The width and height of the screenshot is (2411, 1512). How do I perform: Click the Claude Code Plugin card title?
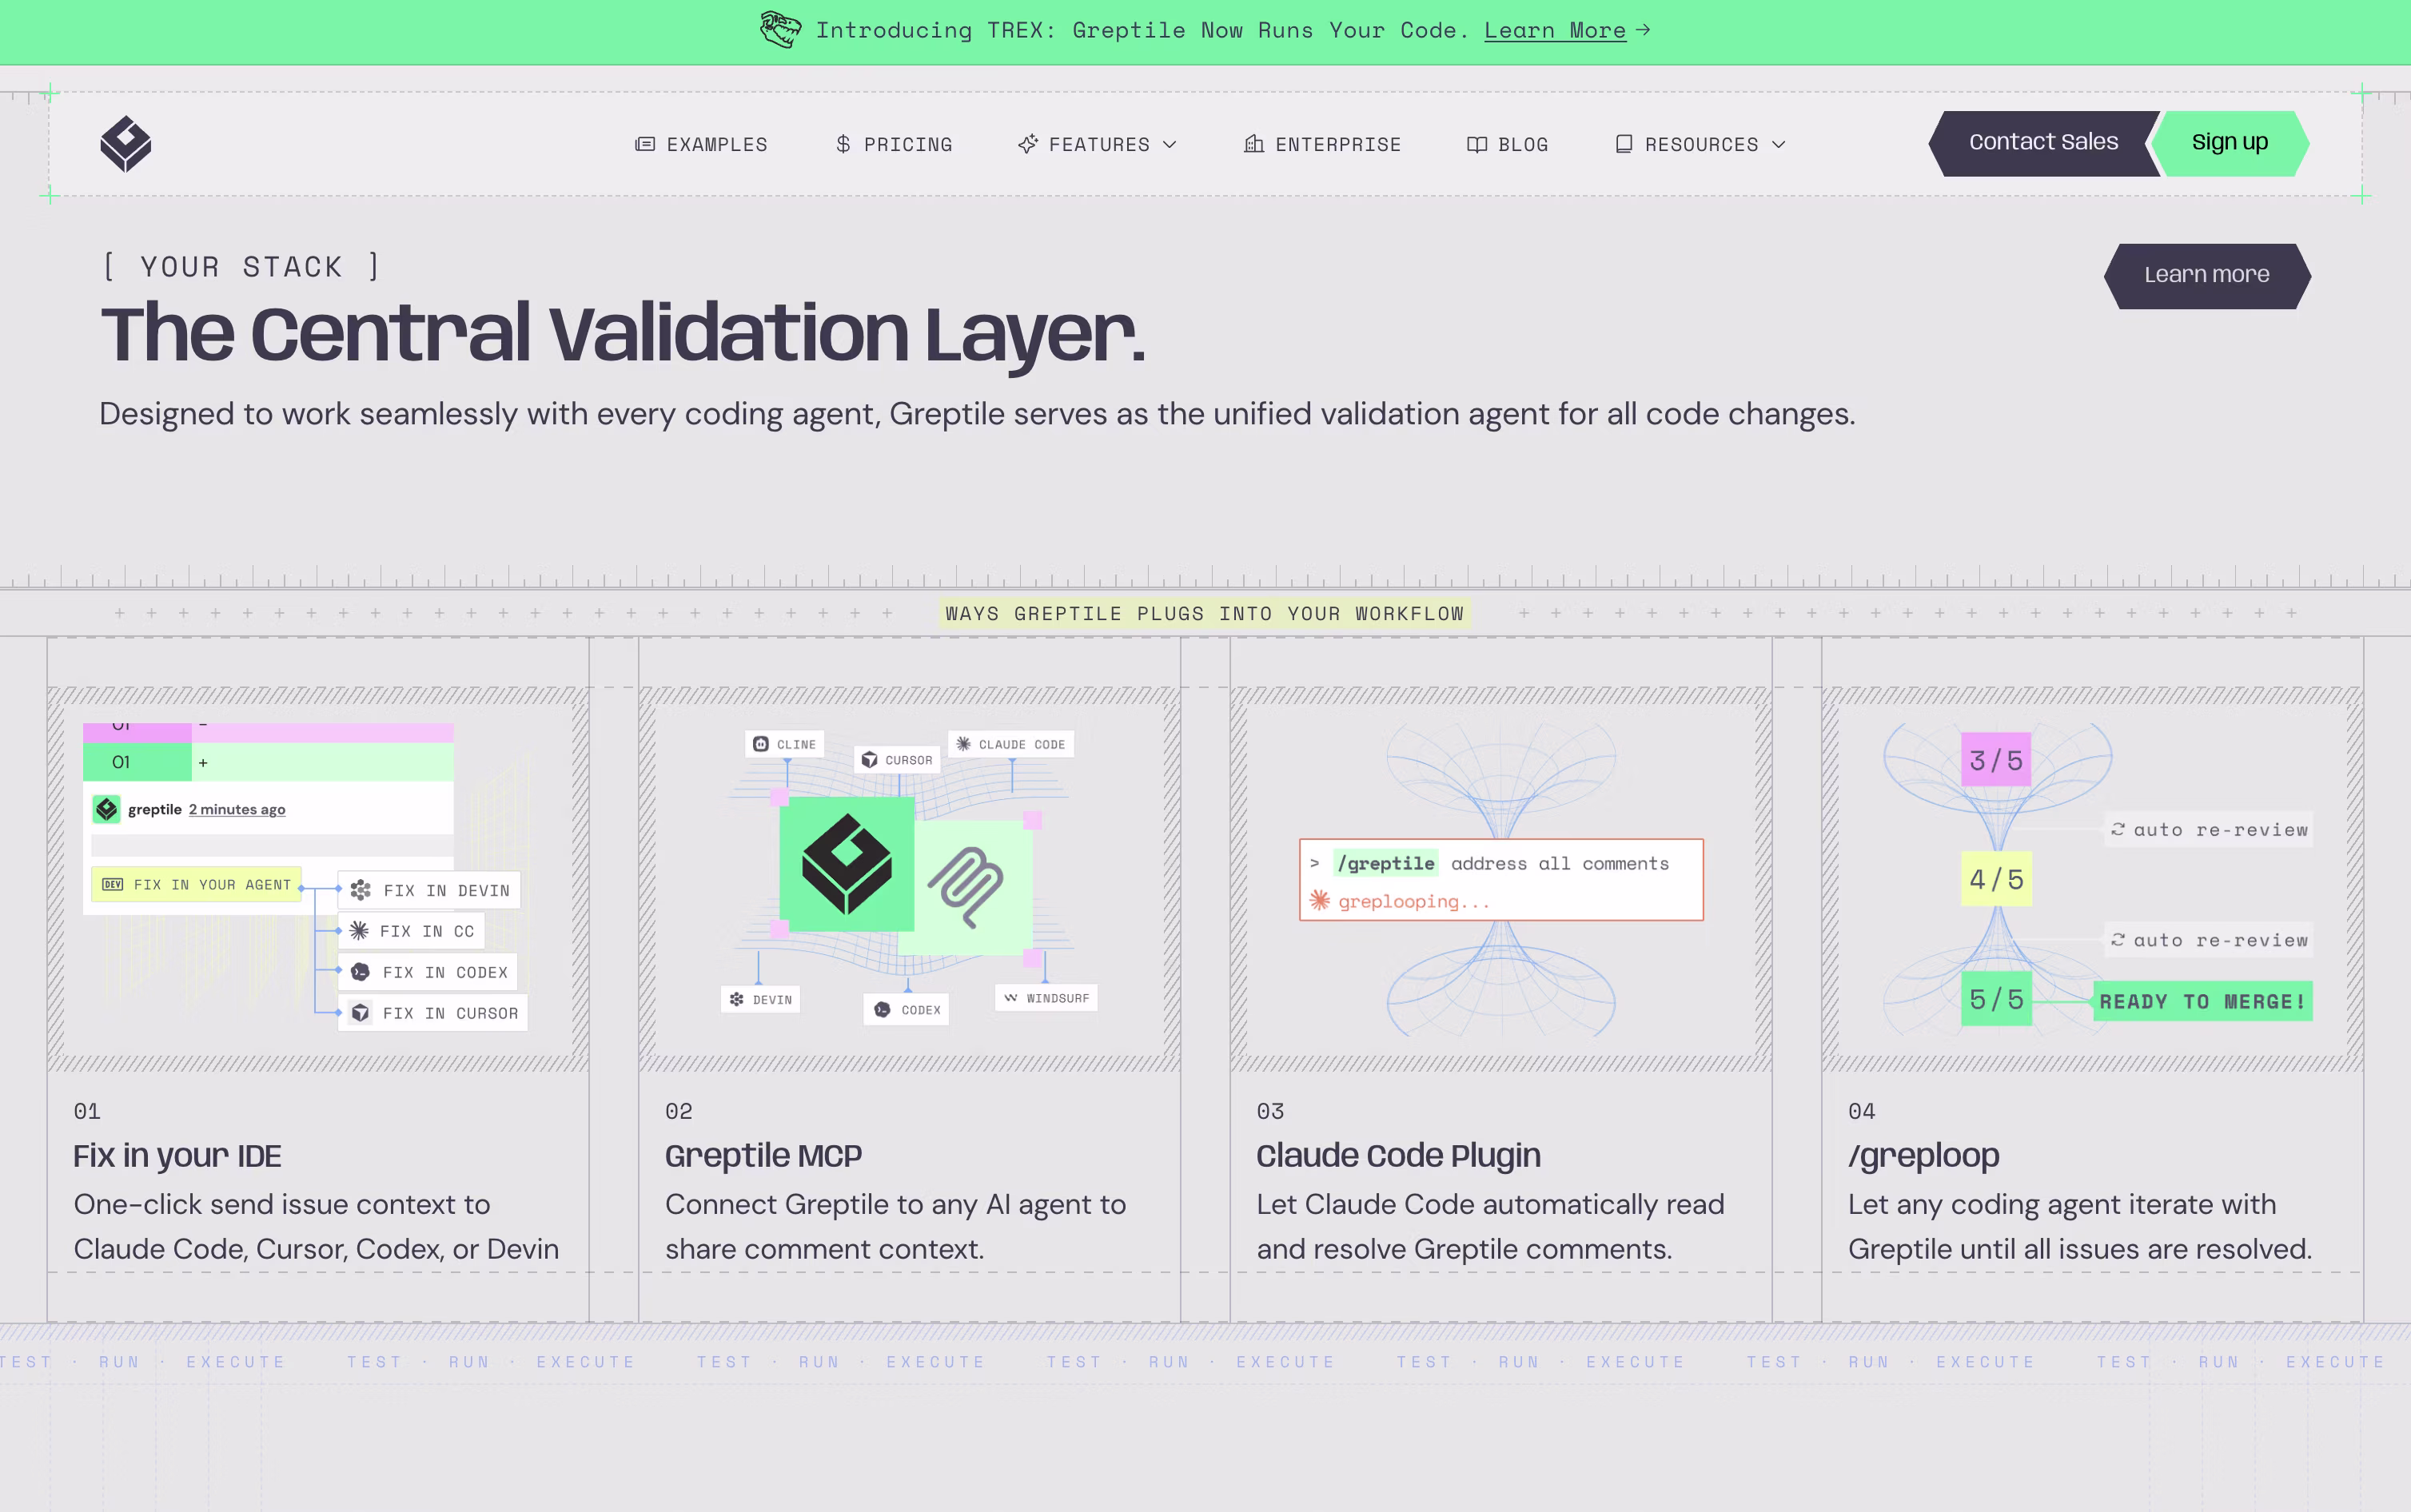(1398, 1155)
